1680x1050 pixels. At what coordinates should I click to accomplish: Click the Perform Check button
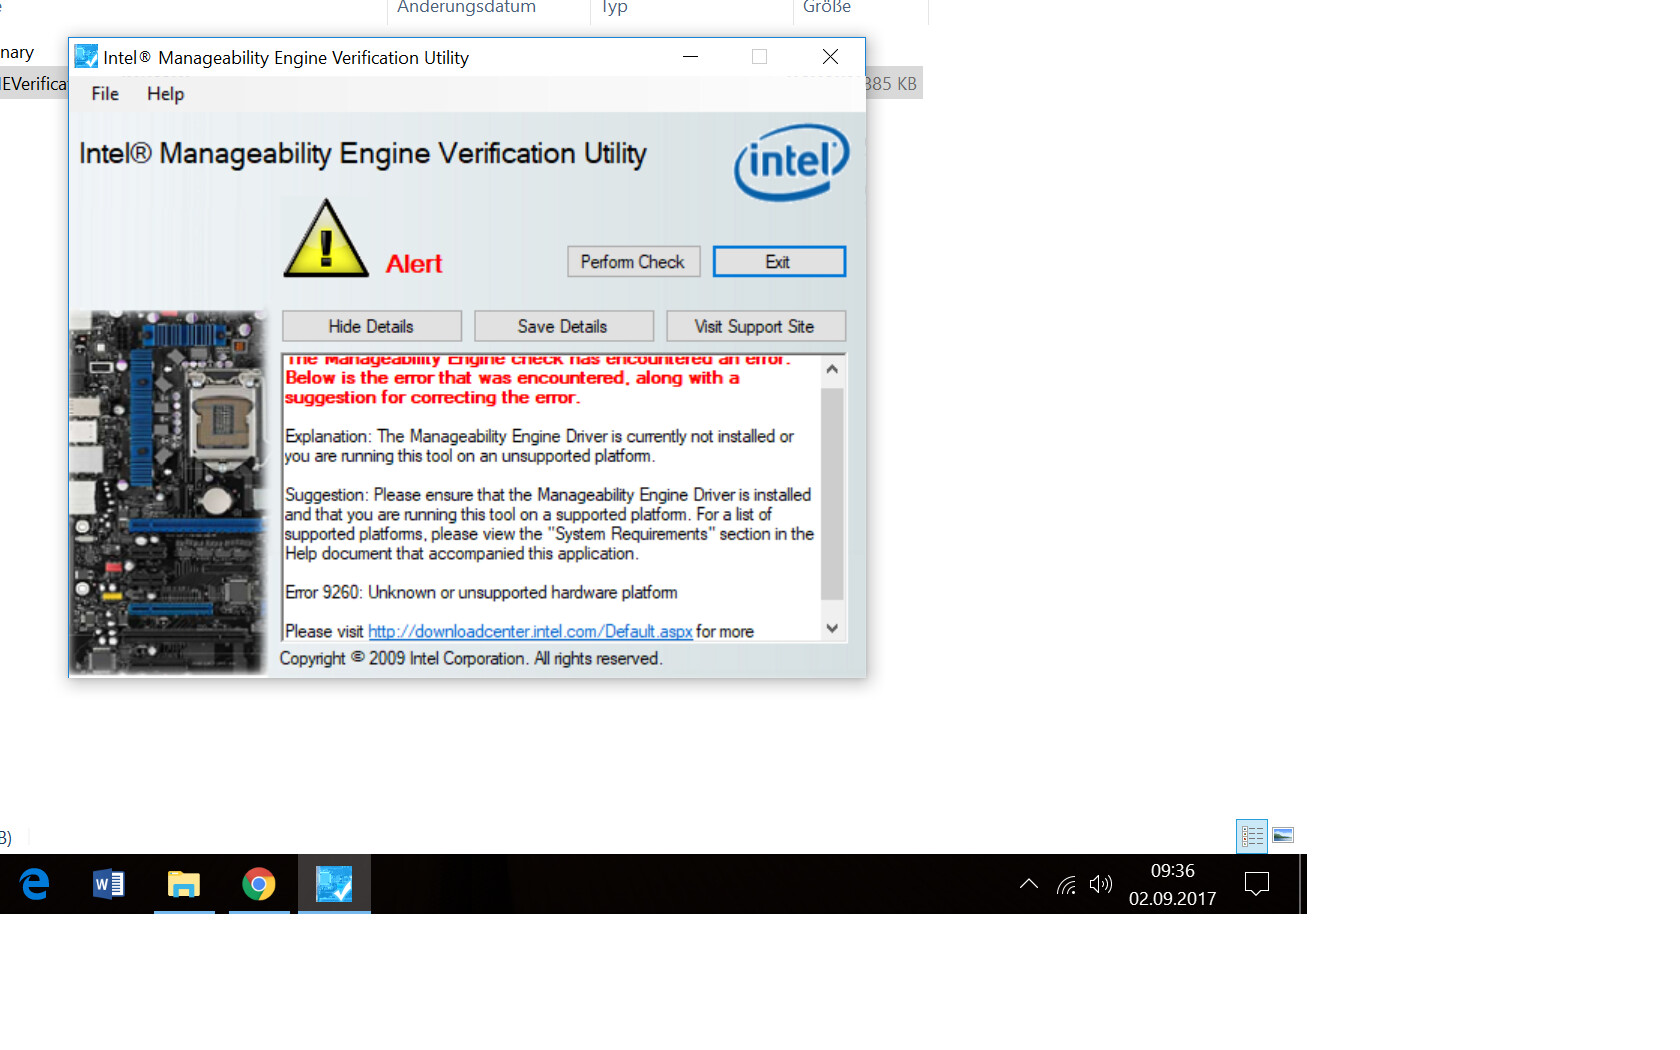point(633,262)
